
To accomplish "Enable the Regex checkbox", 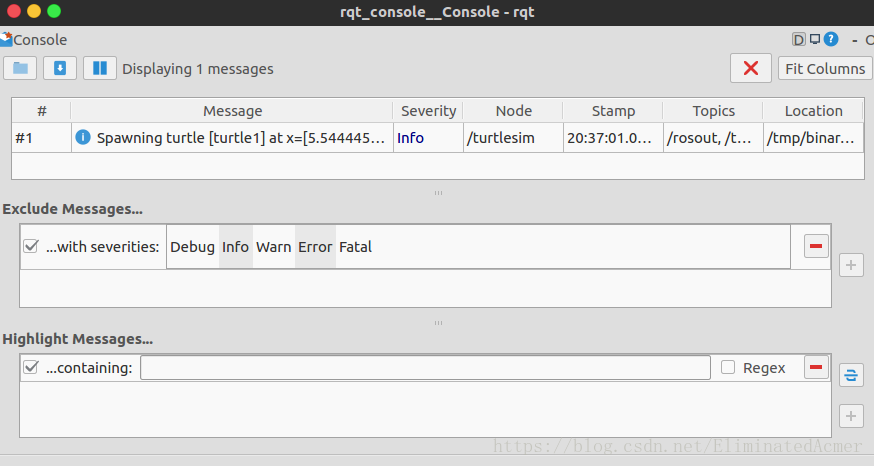I will coord(728,367).
